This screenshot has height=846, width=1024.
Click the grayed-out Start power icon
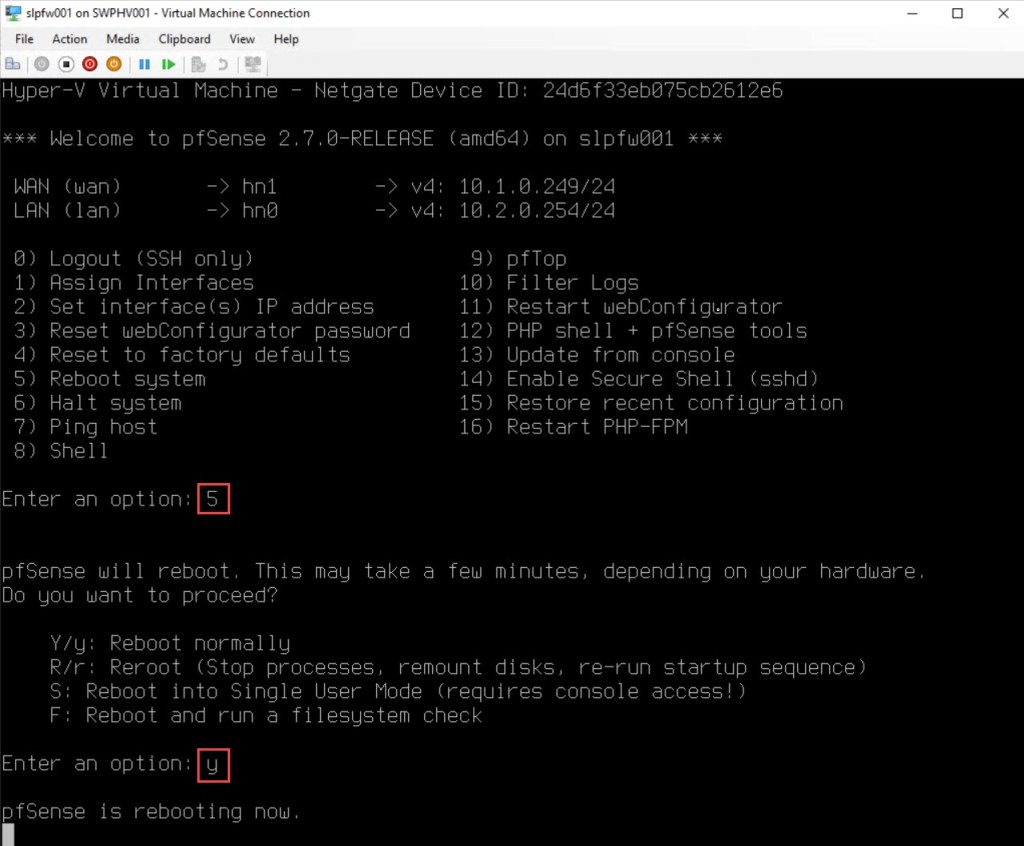click(x=42, y=64)
